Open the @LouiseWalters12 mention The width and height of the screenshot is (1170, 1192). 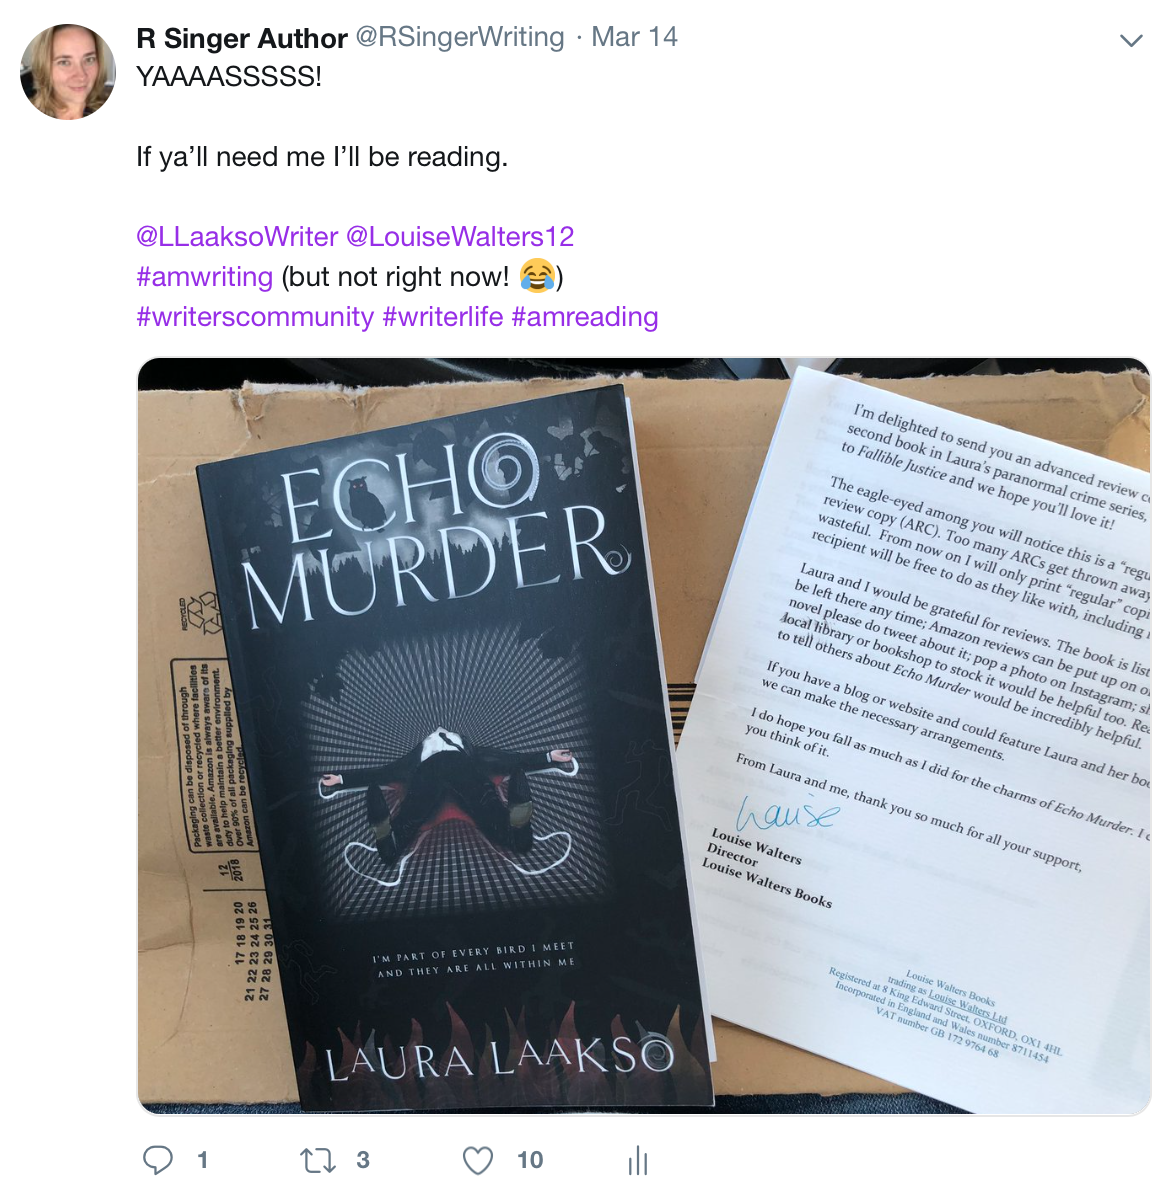(x=460, y=236)
